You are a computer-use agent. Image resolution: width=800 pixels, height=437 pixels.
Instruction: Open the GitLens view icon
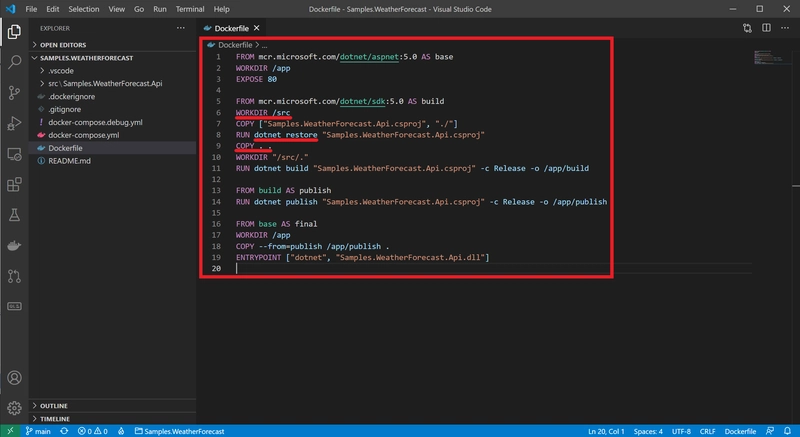[x=14, y=306]
